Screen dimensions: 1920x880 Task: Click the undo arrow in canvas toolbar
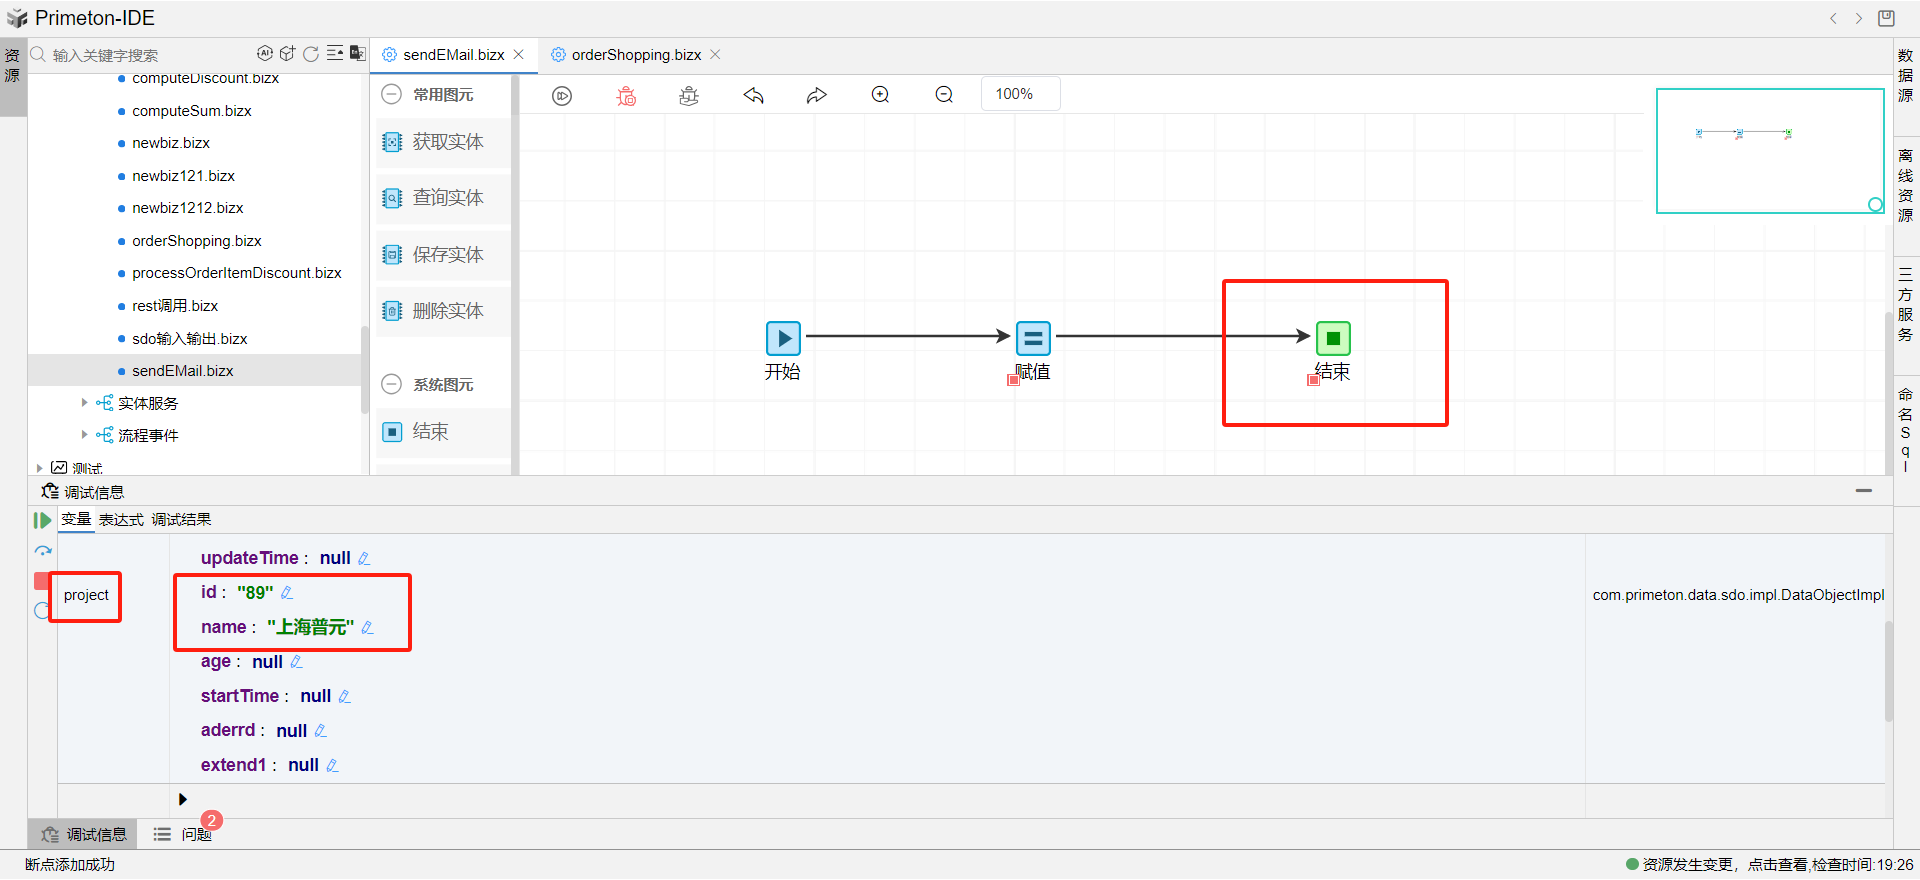tap(753, 95)
